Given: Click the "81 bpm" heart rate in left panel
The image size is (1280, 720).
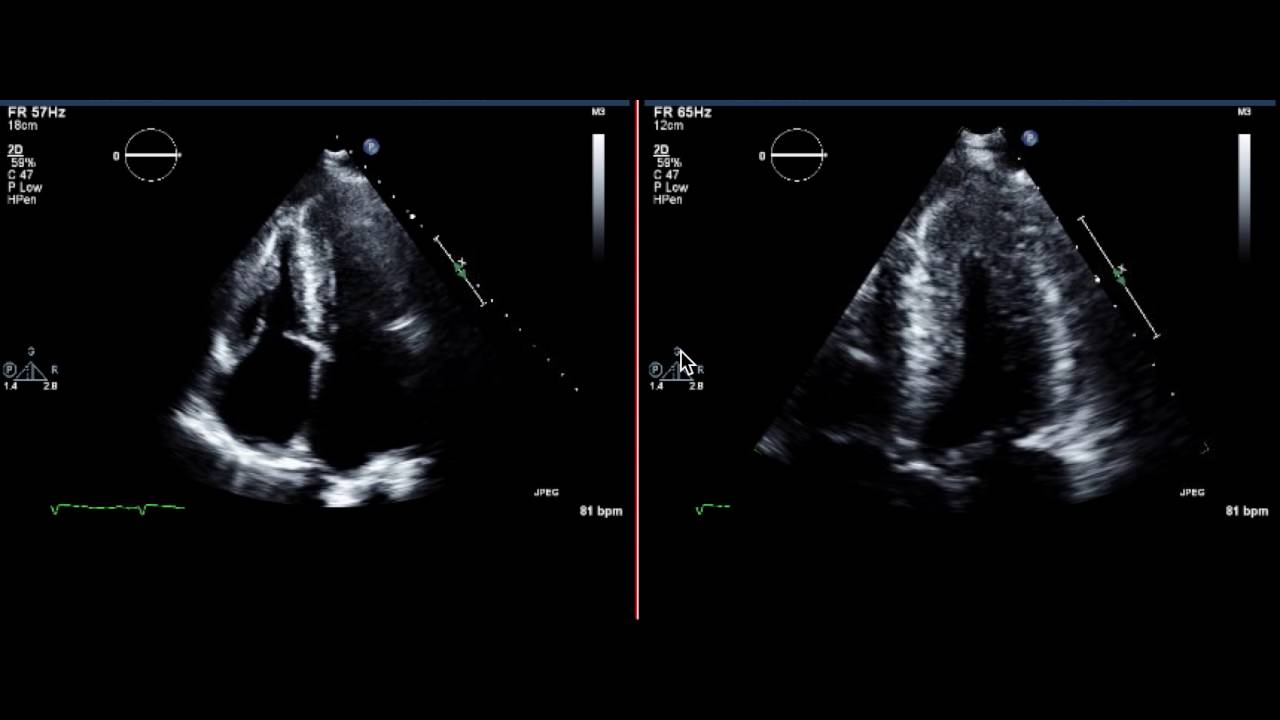Looking at the screenshot, I should click(x=601, y=511).
